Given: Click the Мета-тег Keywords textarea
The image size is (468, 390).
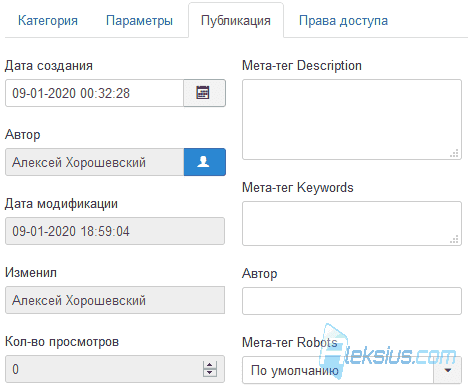Looking at the screenshot, I should 352,223.
